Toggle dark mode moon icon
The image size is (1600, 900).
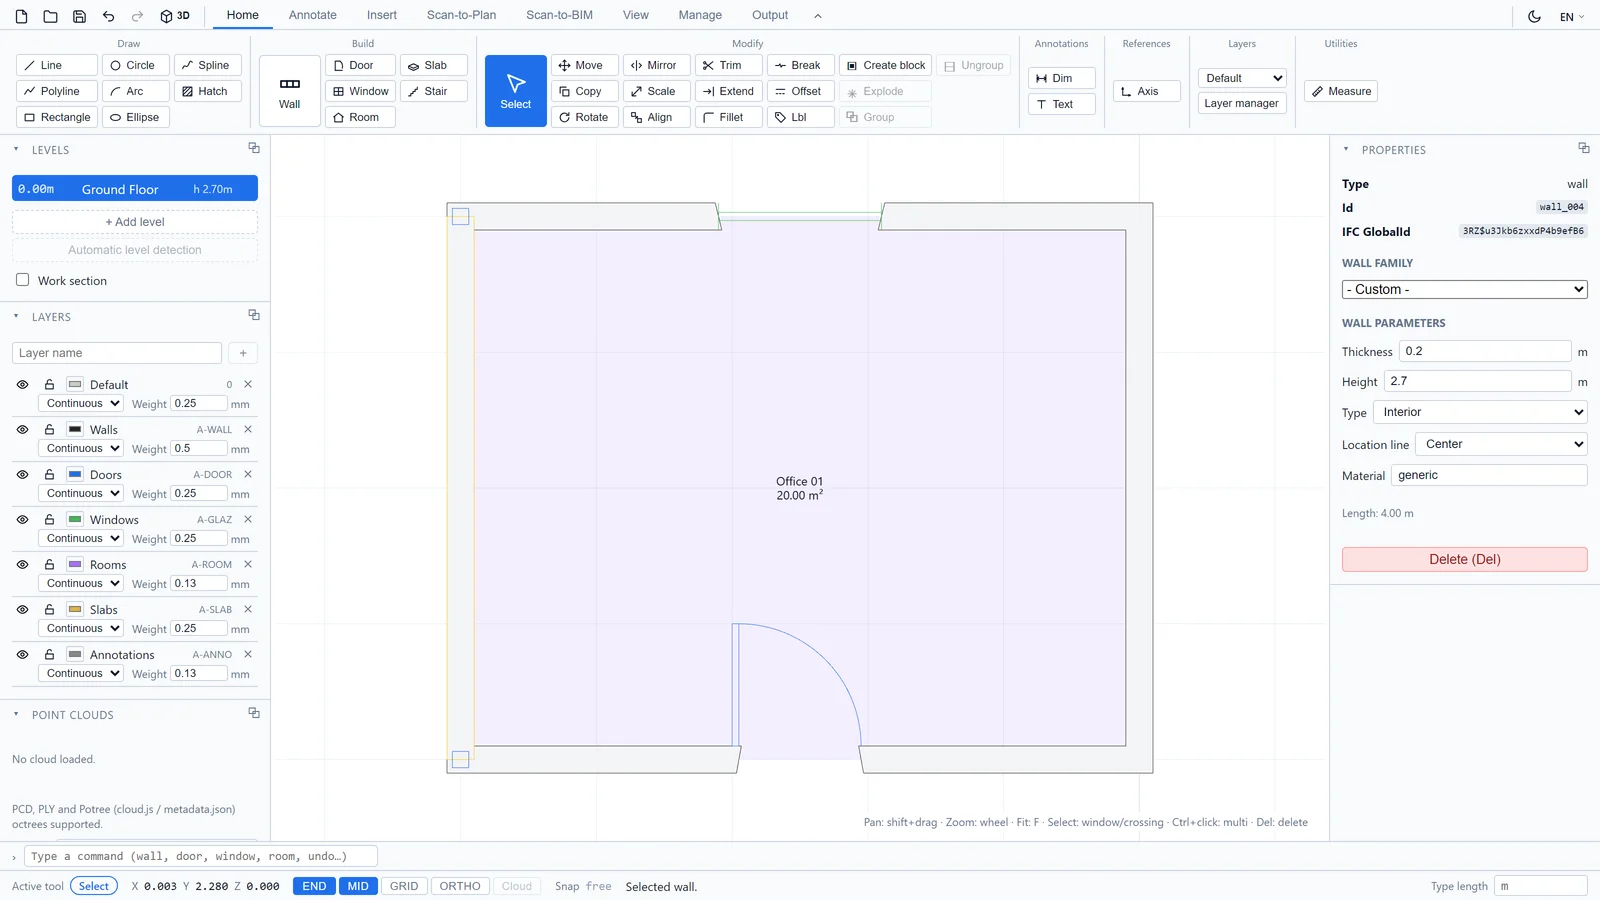pyautogui.click(x=1534, y=16)
